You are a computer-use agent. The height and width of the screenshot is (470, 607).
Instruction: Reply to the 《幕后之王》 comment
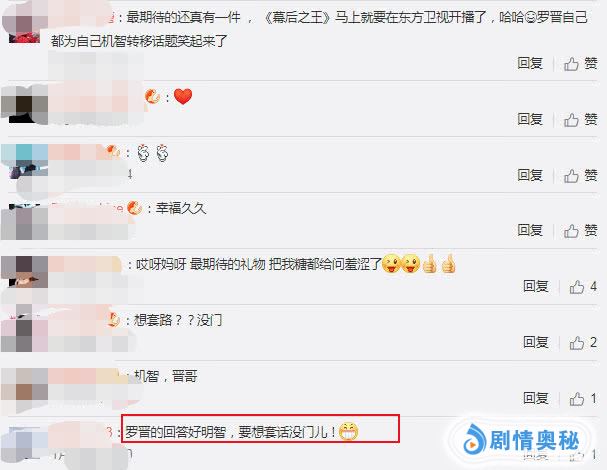coord(530,63)
